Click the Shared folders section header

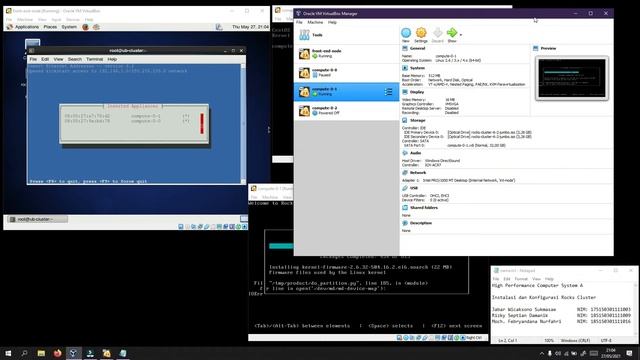pos(423,207)
